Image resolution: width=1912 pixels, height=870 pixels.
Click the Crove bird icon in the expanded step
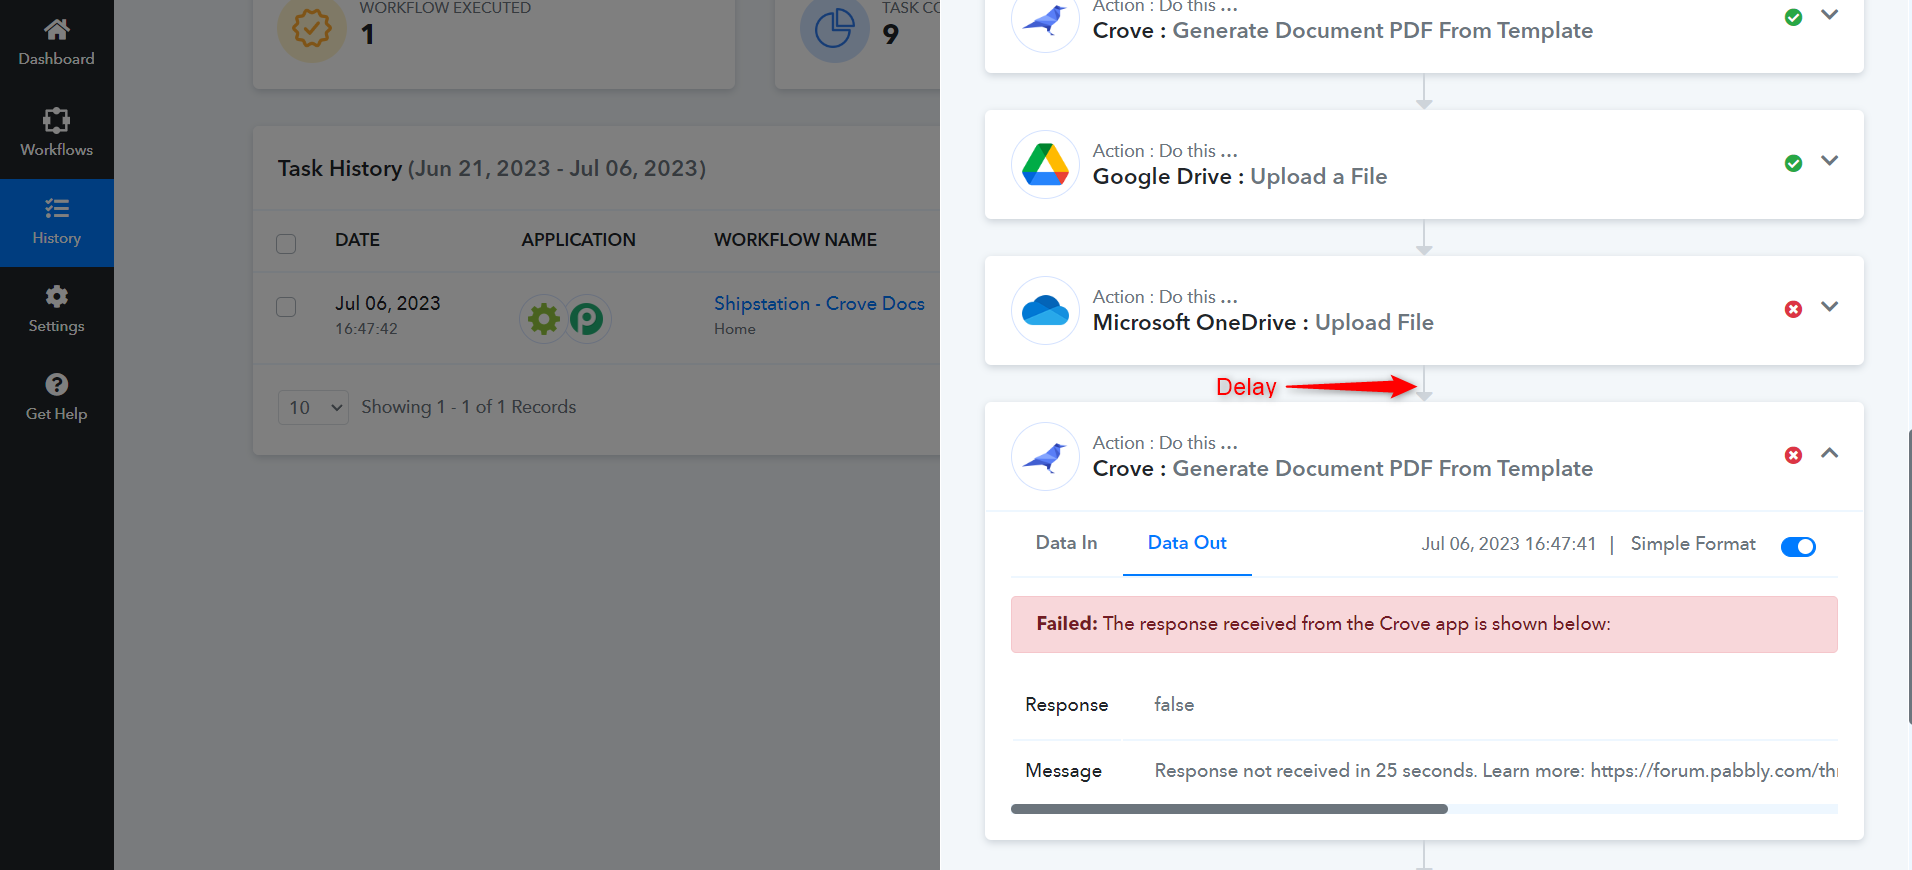(x=1045, y=457)
